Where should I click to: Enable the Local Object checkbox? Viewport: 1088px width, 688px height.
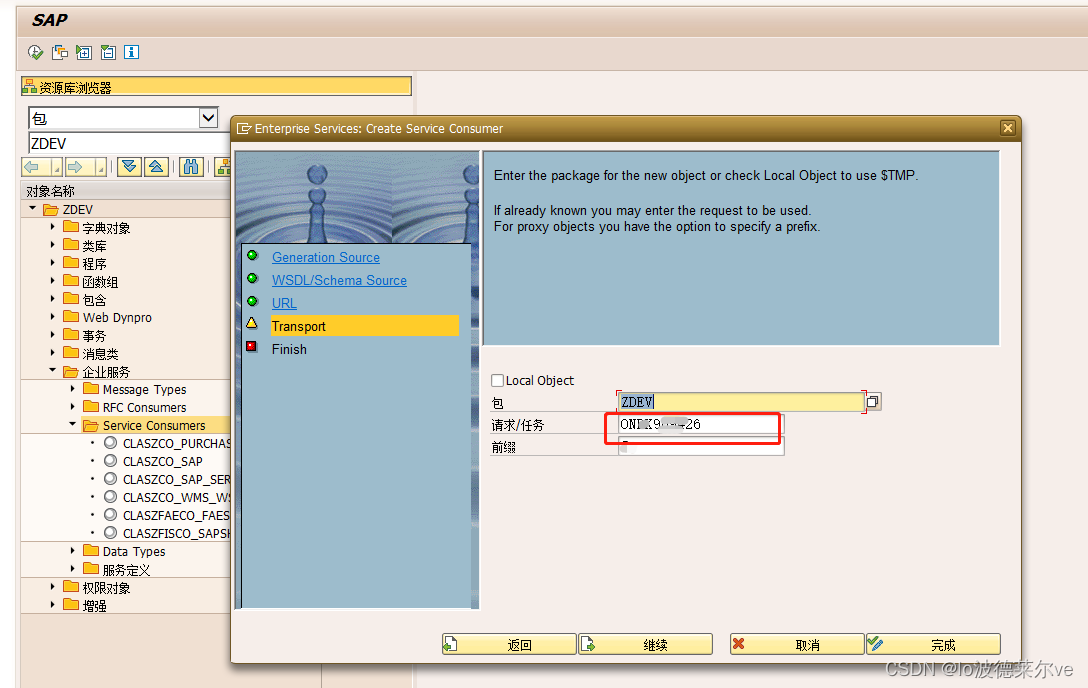pos(497,381)
